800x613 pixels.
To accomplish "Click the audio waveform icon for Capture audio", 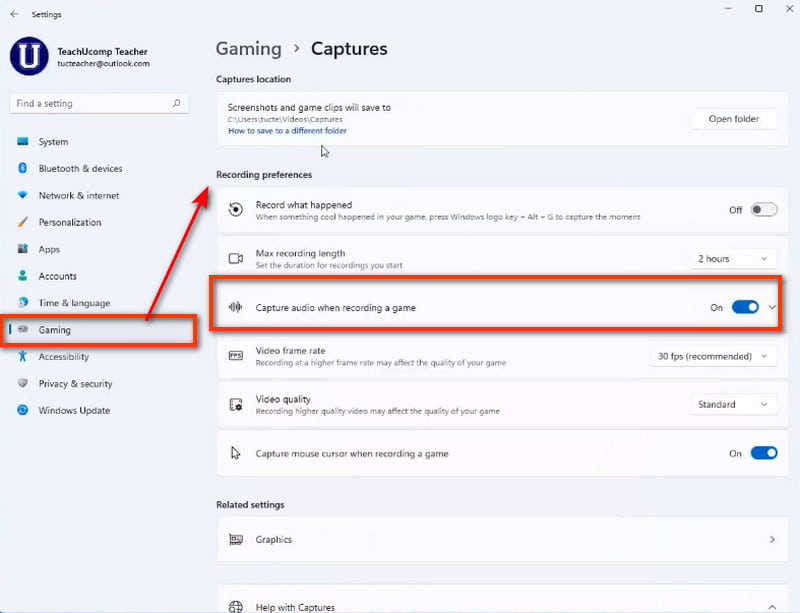I will pos(235,307).
